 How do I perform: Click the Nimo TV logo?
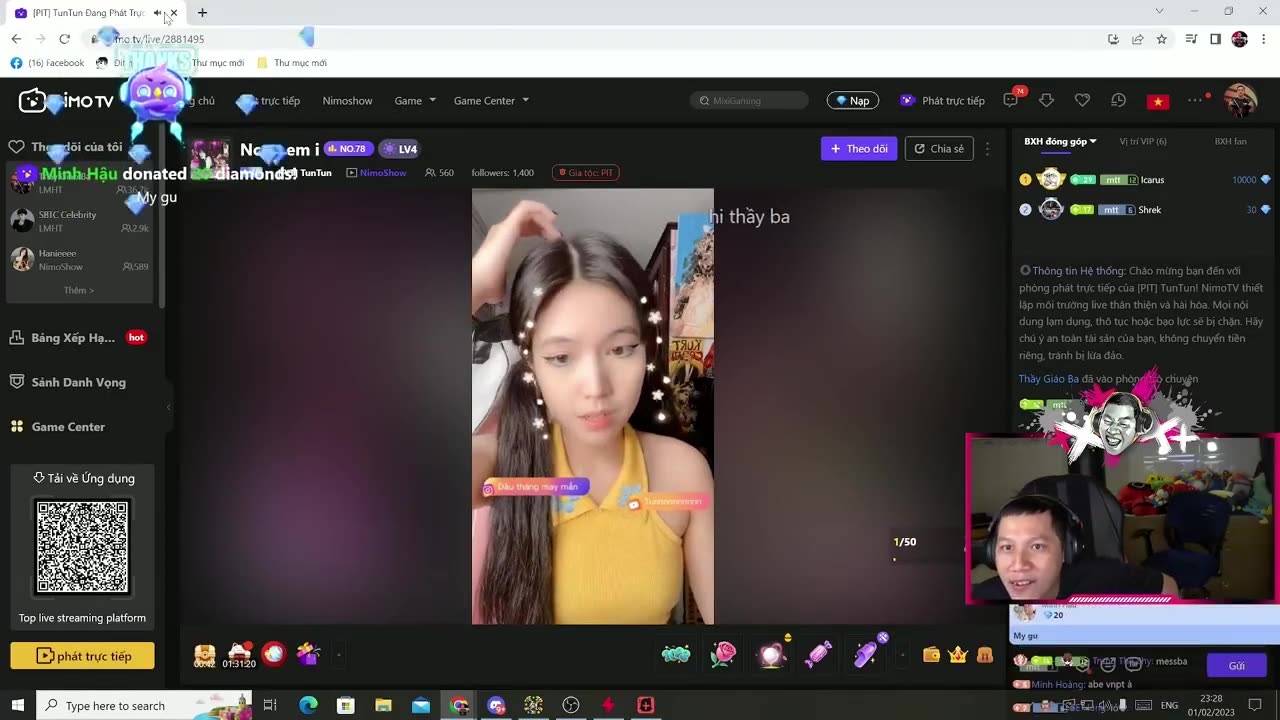tap(66, 101)
